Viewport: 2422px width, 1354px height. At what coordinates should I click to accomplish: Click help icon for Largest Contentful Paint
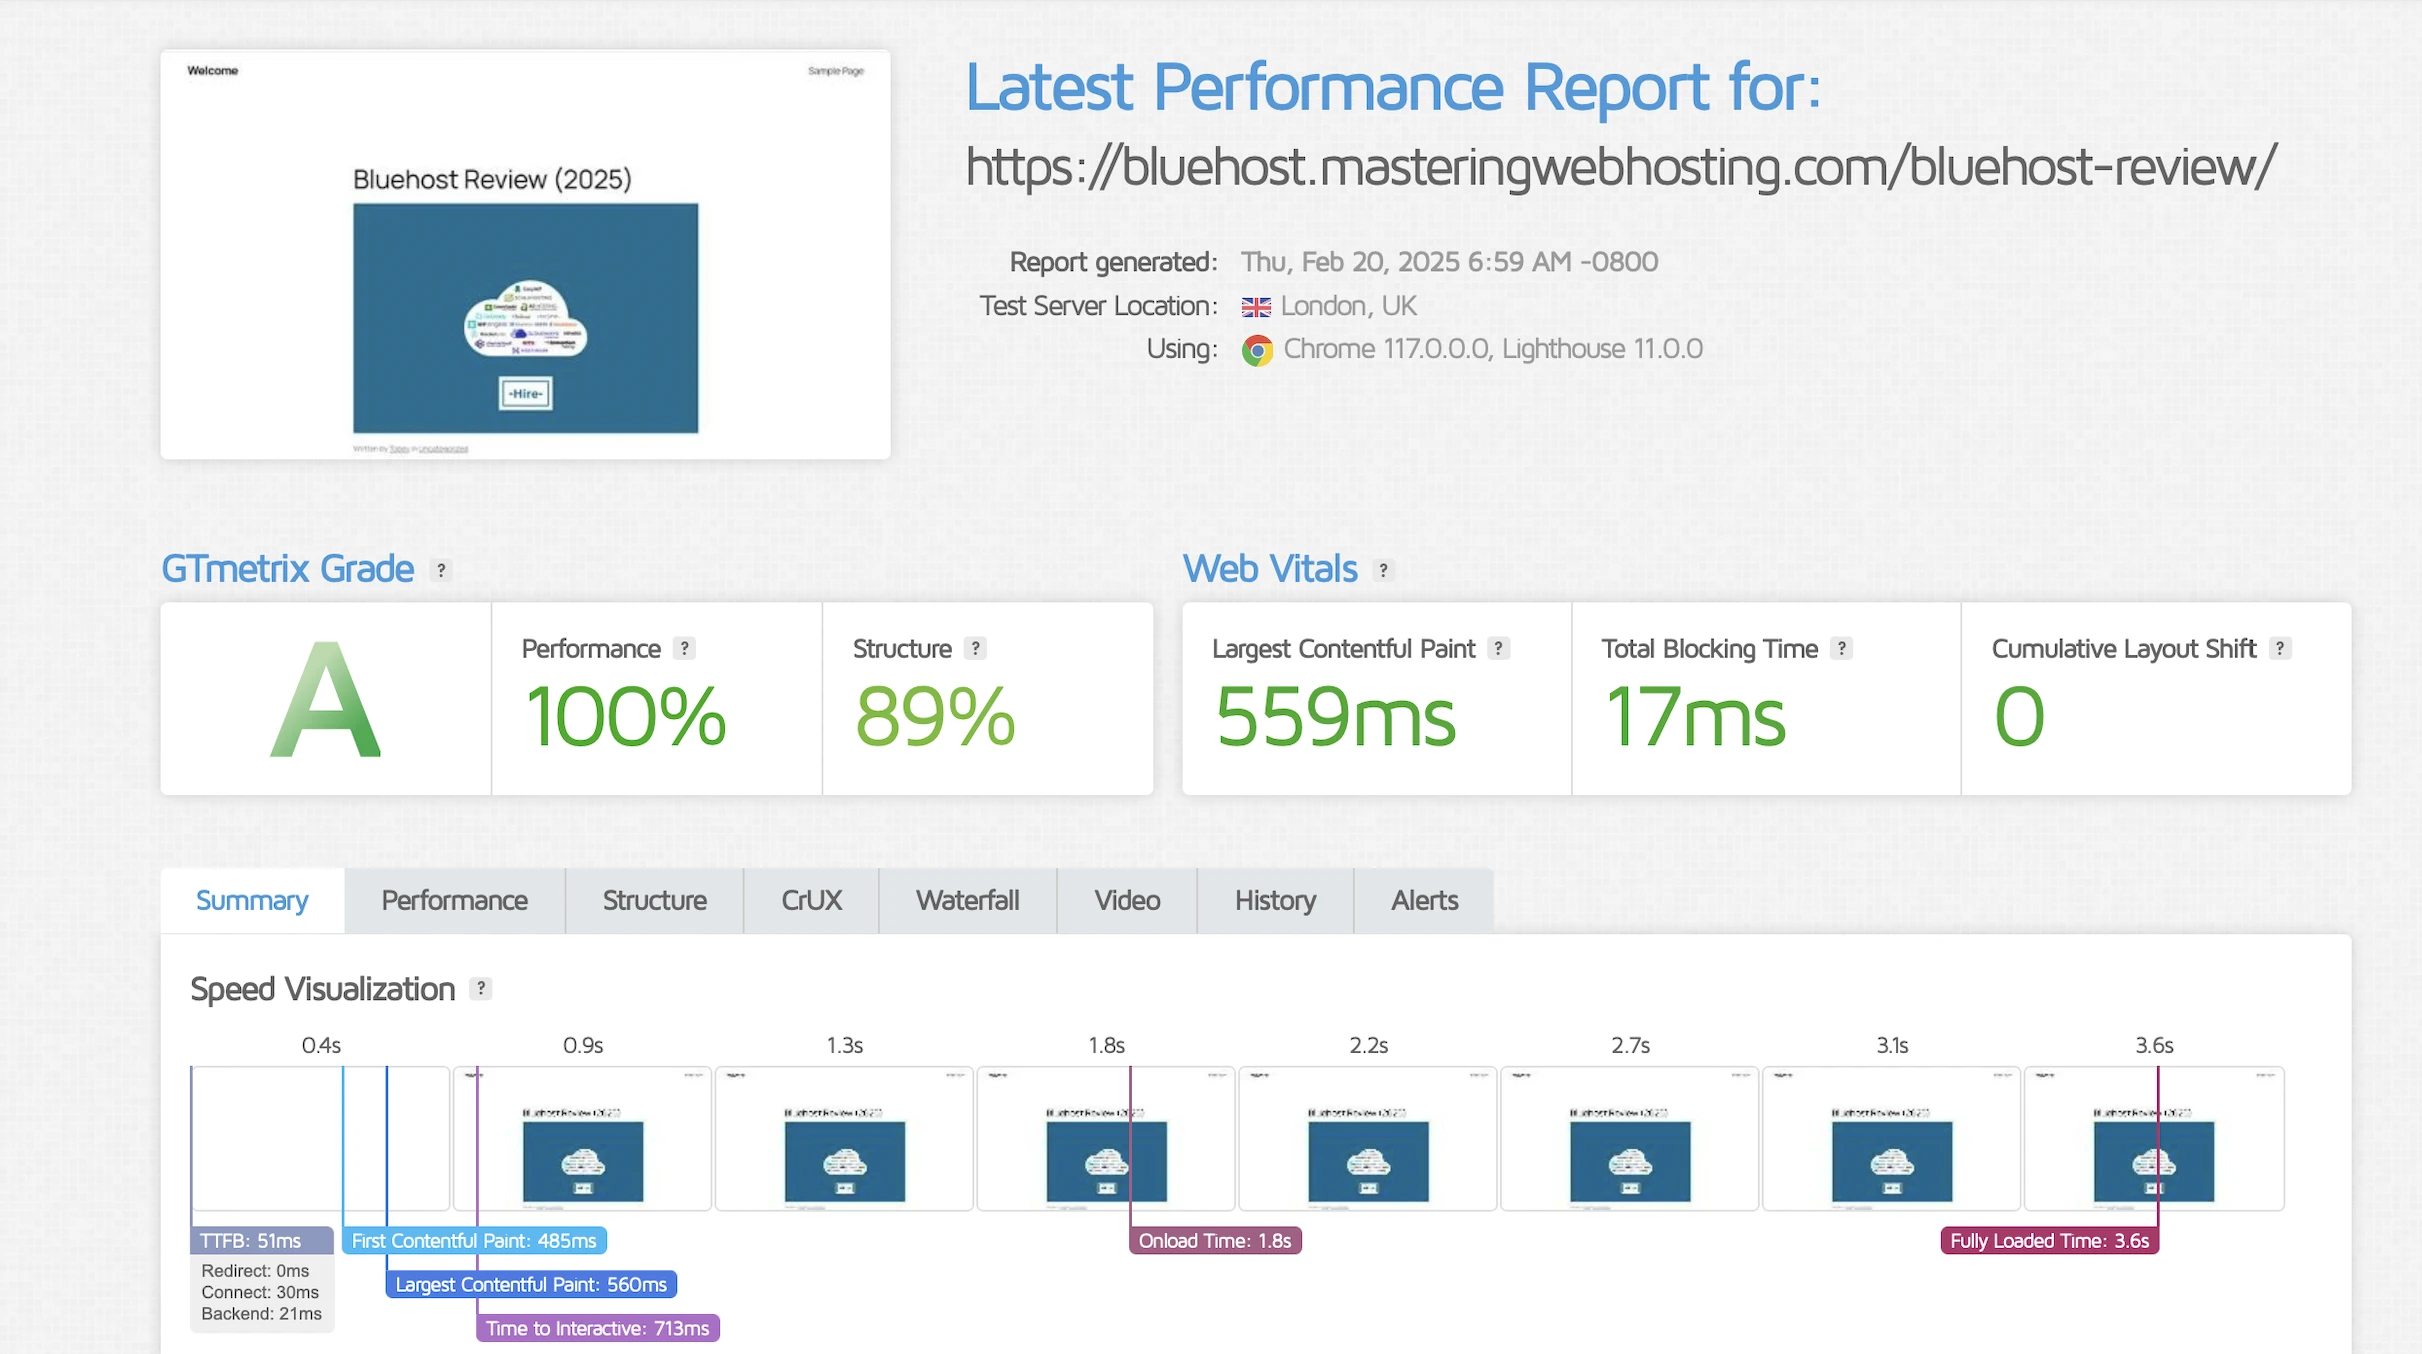point(1498,648)
